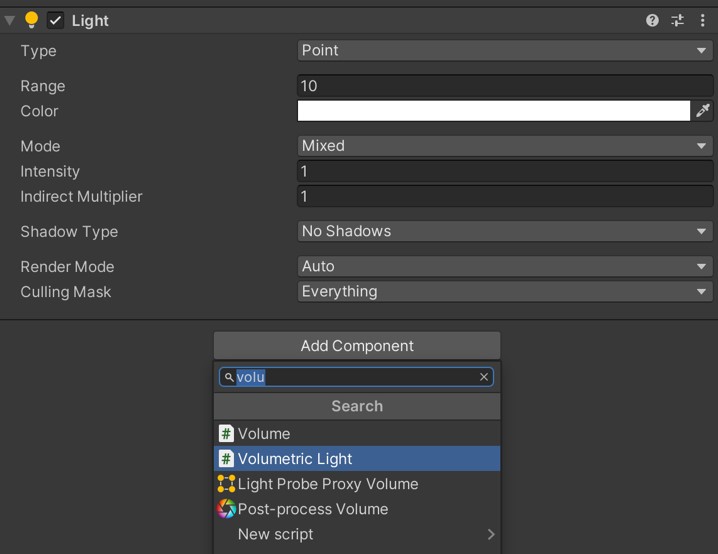Select the Post-process Volume entry
Viewport: 718px width, 554px height.
coord(357,509)
